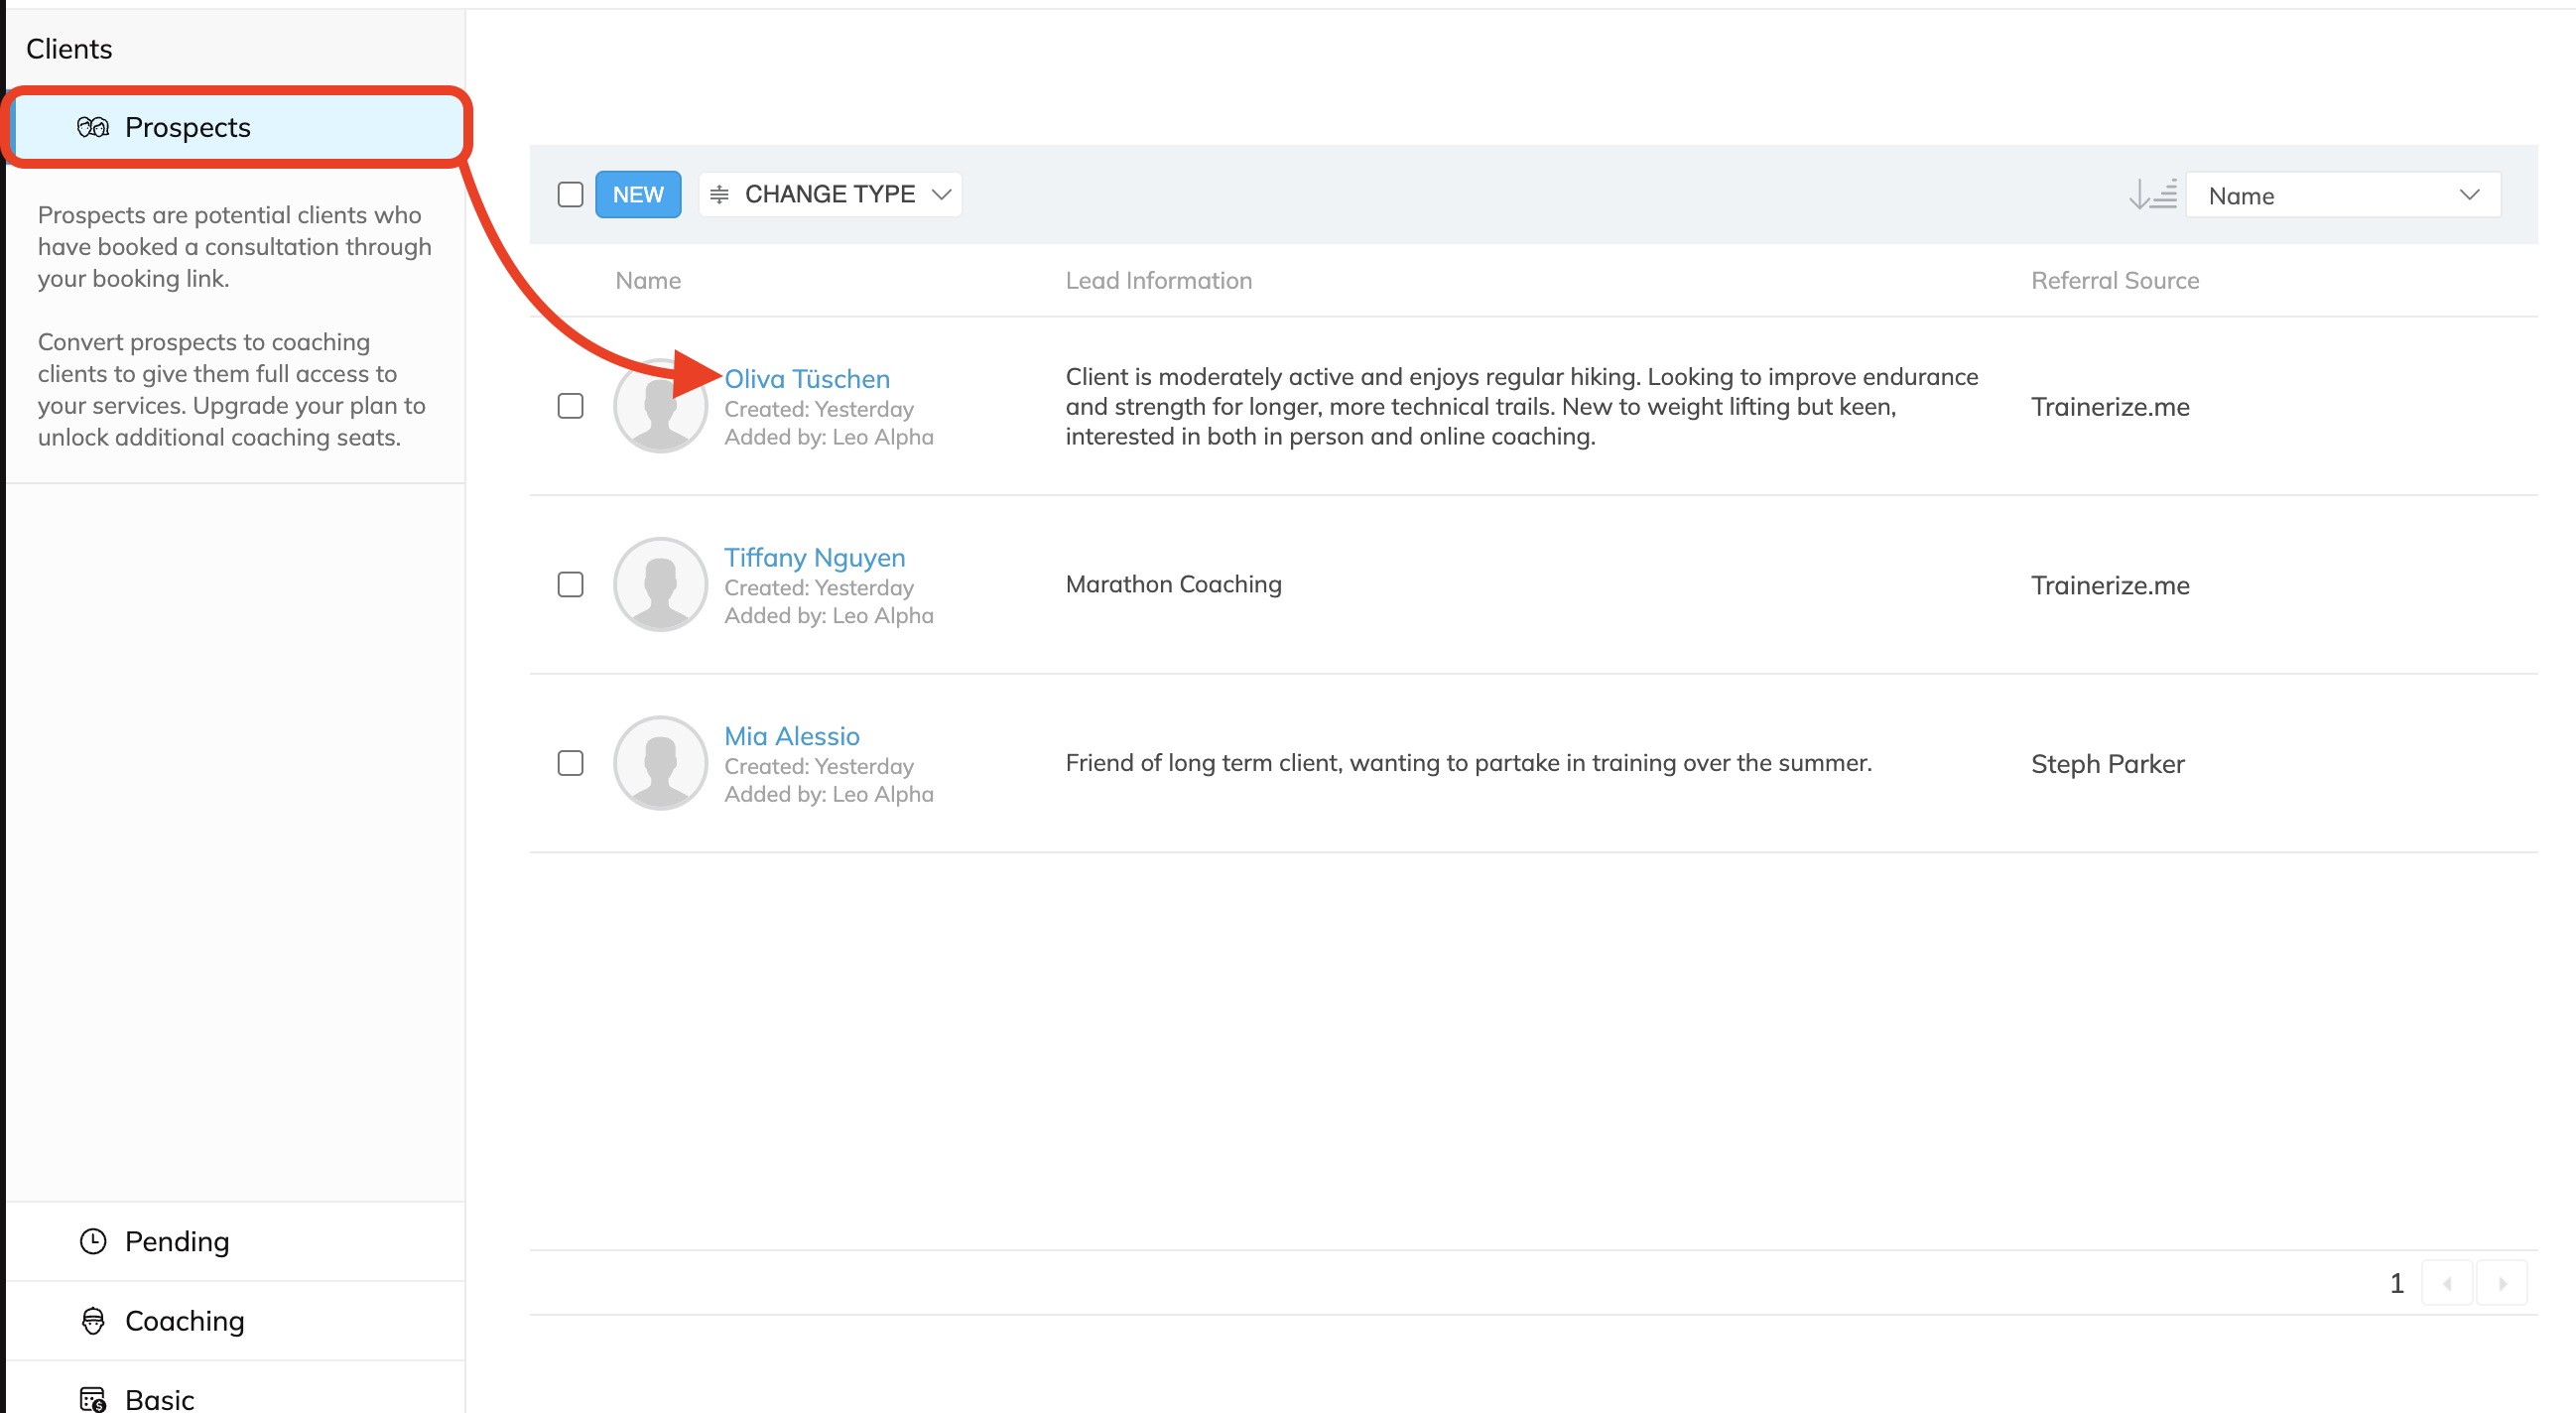Mark the checkbox for Mia Alessio
The height and width of the screenshot is (1413, 2576).
pyautogui.click(x=570, y=763)
